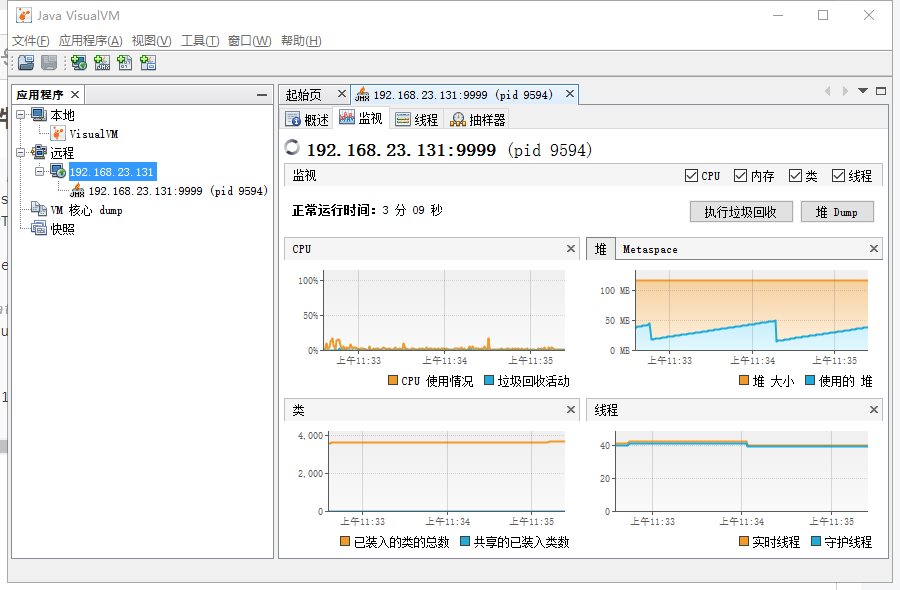Close the 类 chart panel

click(571, 409)
